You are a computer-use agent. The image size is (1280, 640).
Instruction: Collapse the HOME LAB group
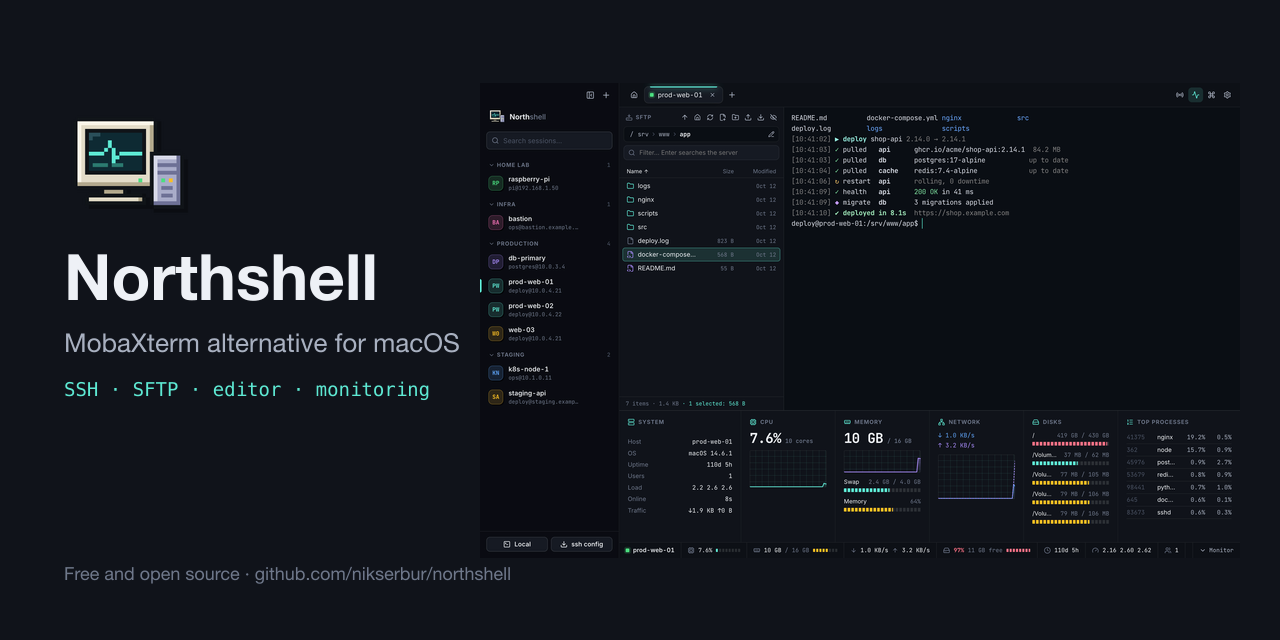coord(549,165)
